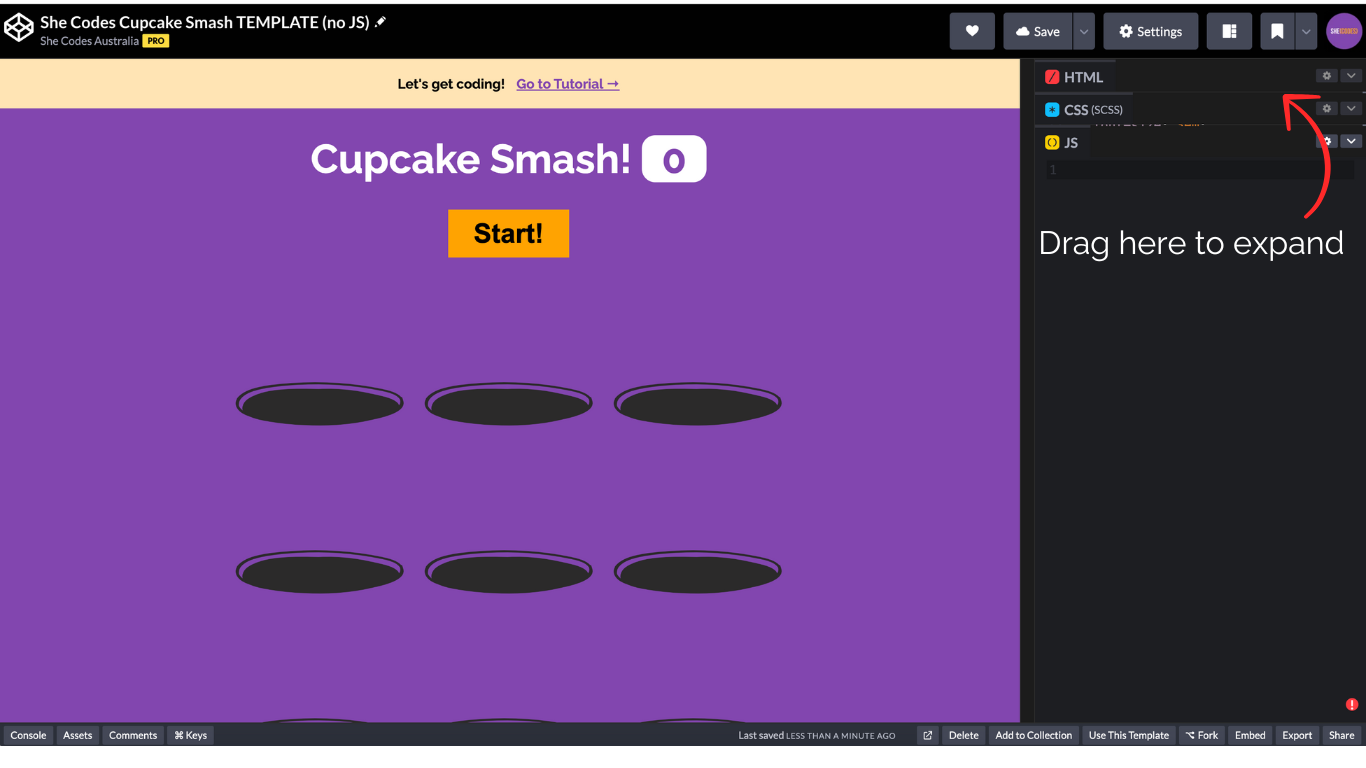Toggle the Assets panel

point(77,735)
